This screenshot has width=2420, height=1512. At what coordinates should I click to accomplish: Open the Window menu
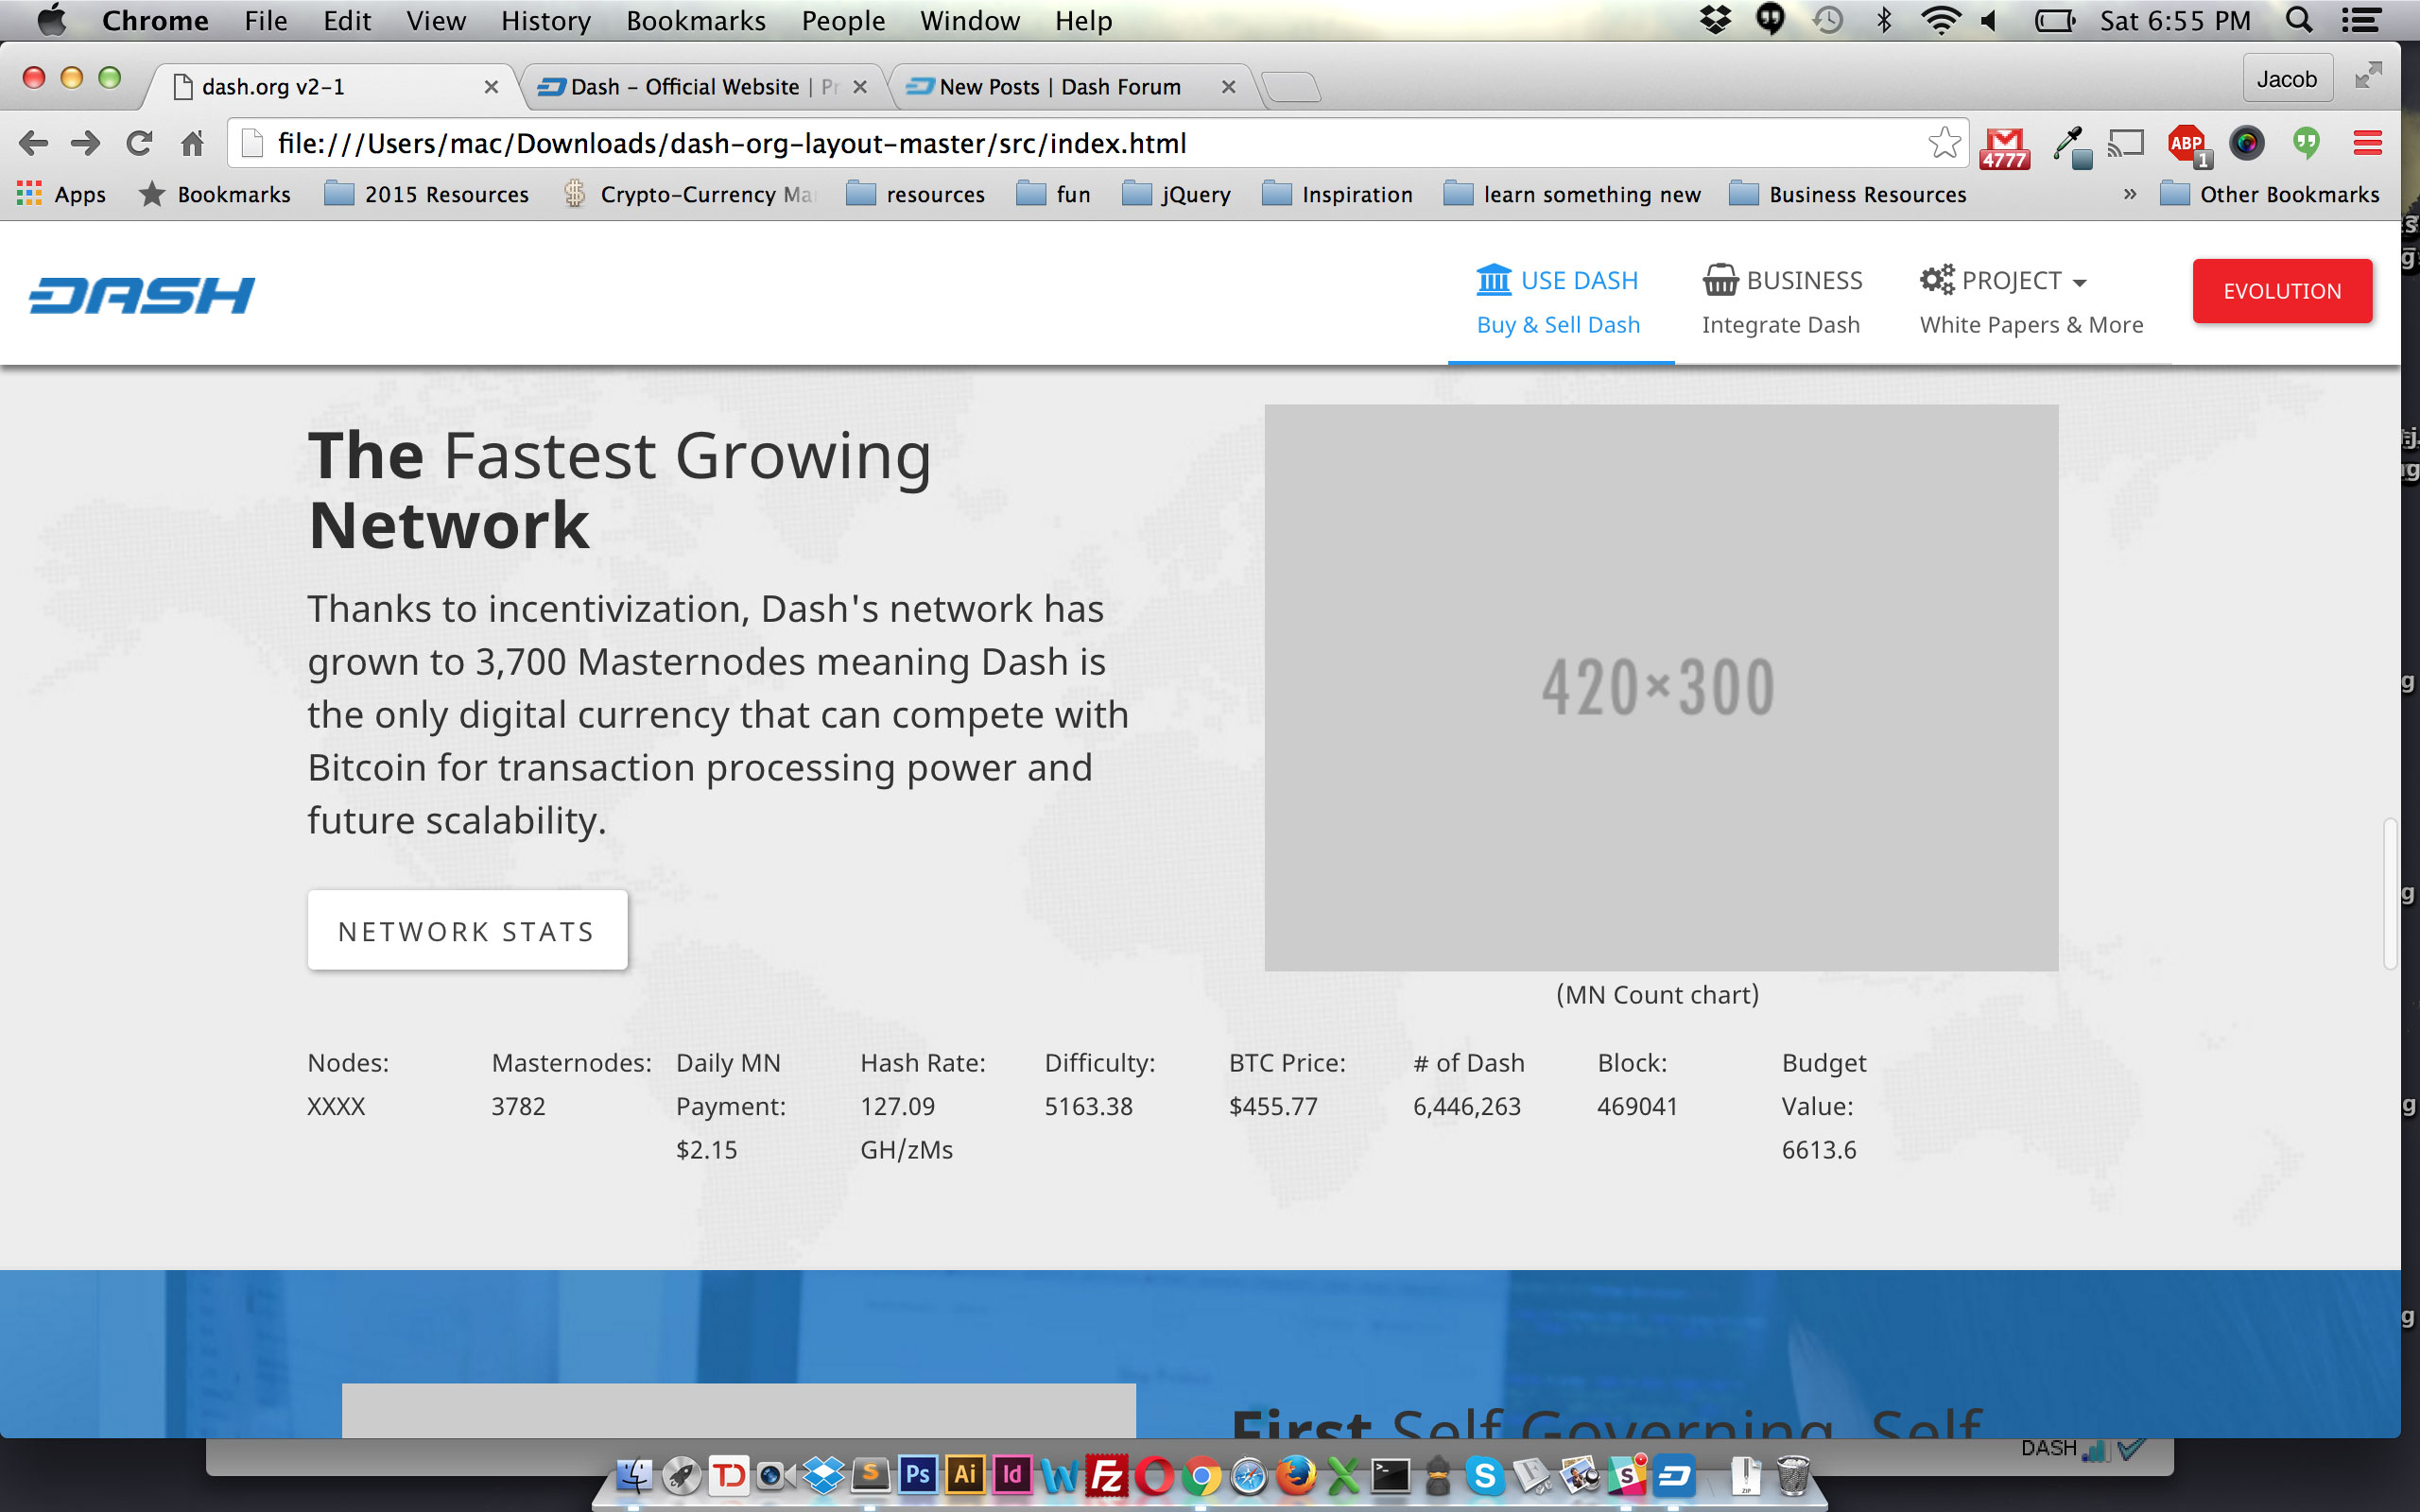(x=970, y=20)
